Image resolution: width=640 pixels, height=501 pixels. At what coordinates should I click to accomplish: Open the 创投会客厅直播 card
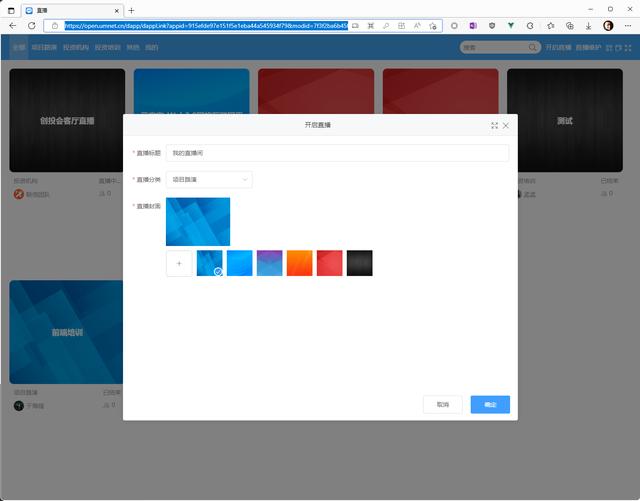click(67, 120)
